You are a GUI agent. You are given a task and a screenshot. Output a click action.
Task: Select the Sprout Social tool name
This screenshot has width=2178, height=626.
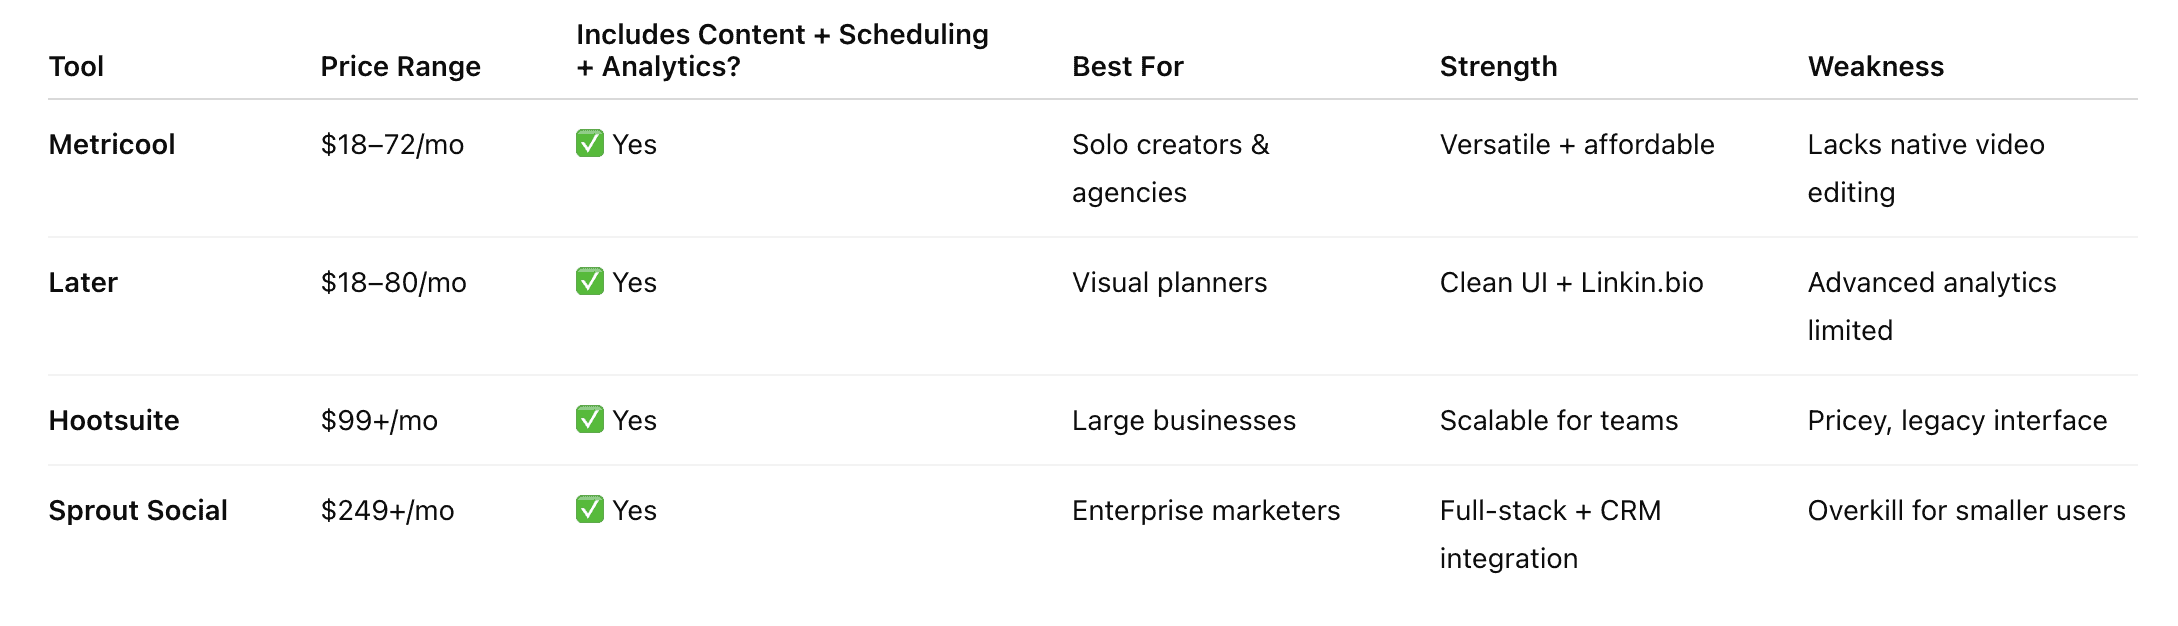138,511
